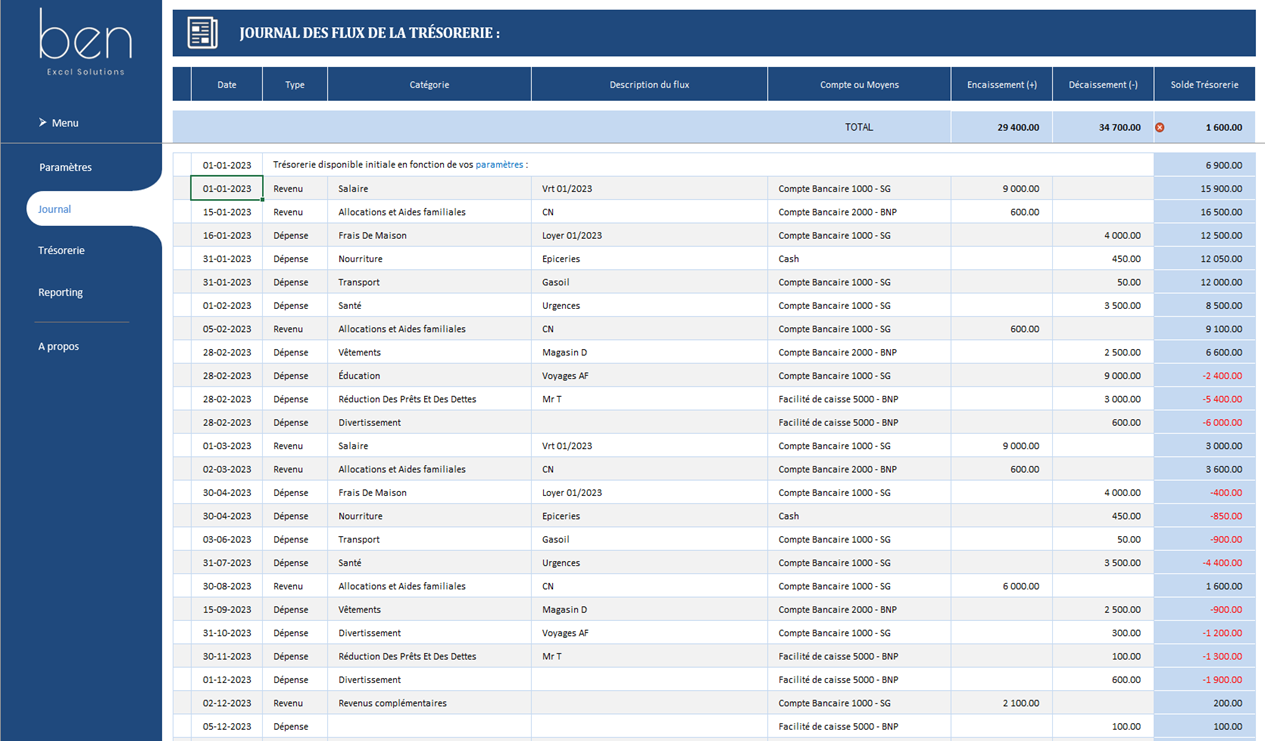Screen dimensions: 1265x741
Task: Select the Urgences cell on 01-02-2023 row
Action: (649, 305)
